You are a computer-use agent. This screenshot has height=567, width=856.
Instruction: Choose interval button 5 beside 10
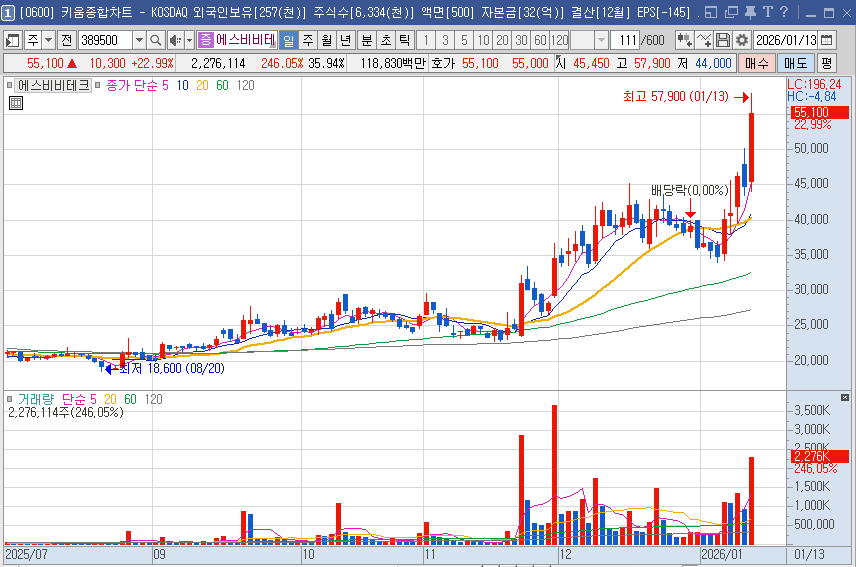tap(464, 40)
